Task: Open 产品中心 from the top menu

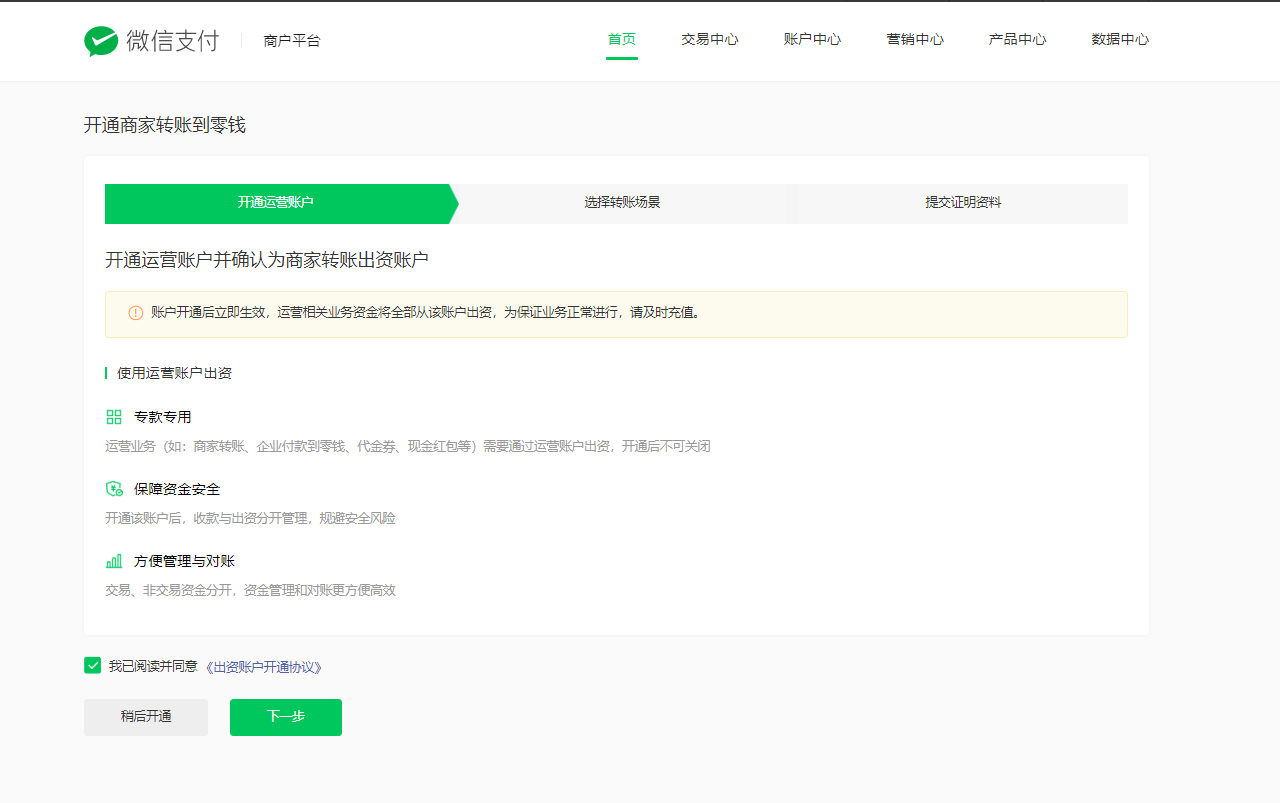Action: pos(1017,40)
